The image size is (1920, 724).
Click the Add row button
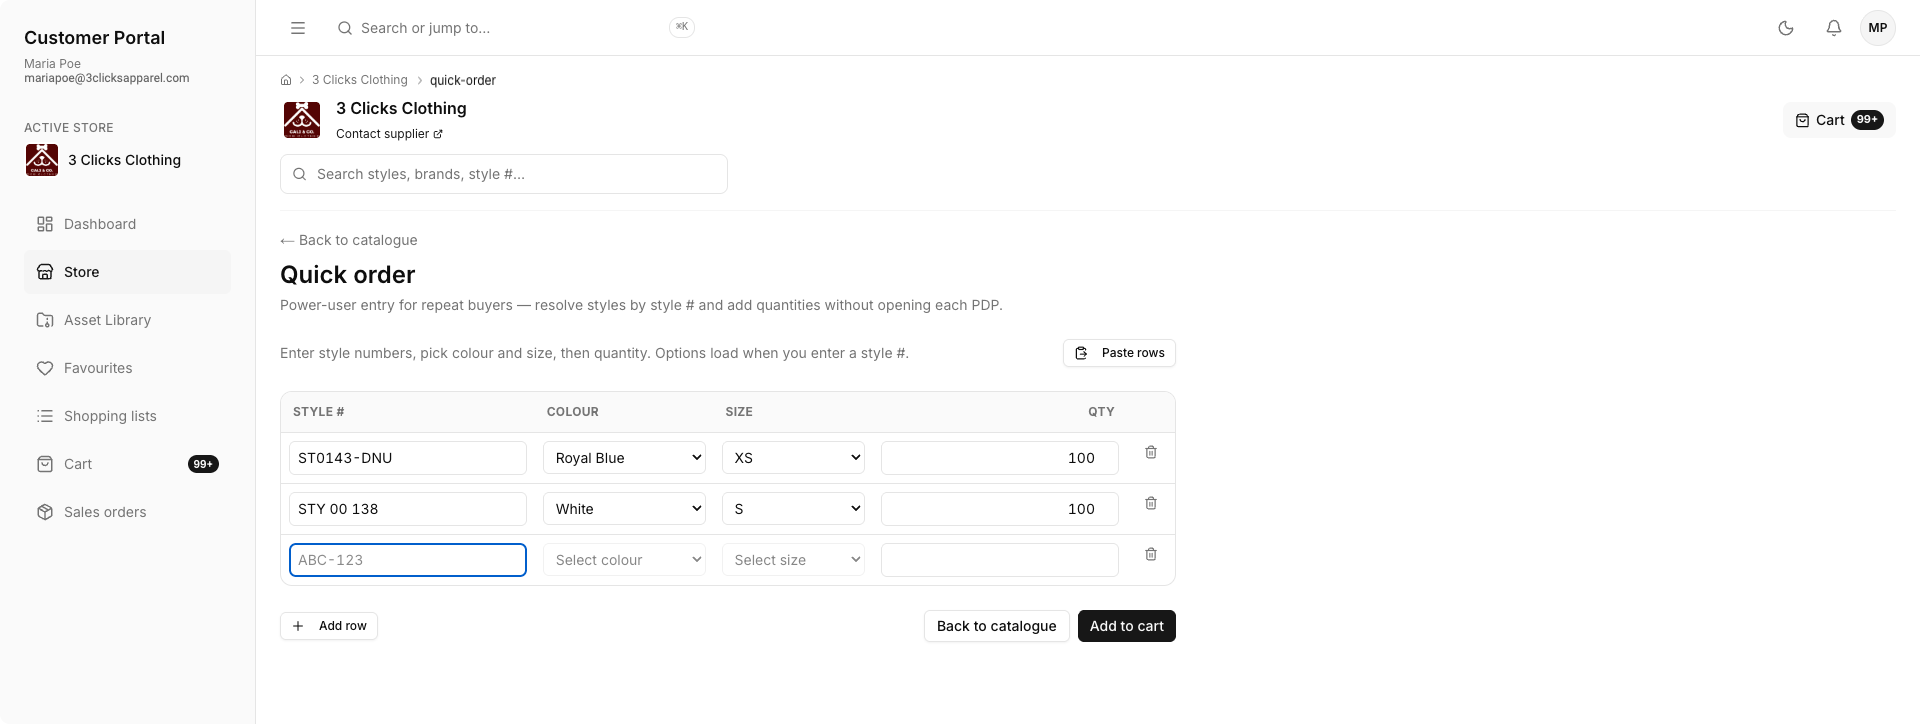tap(329, 626)
